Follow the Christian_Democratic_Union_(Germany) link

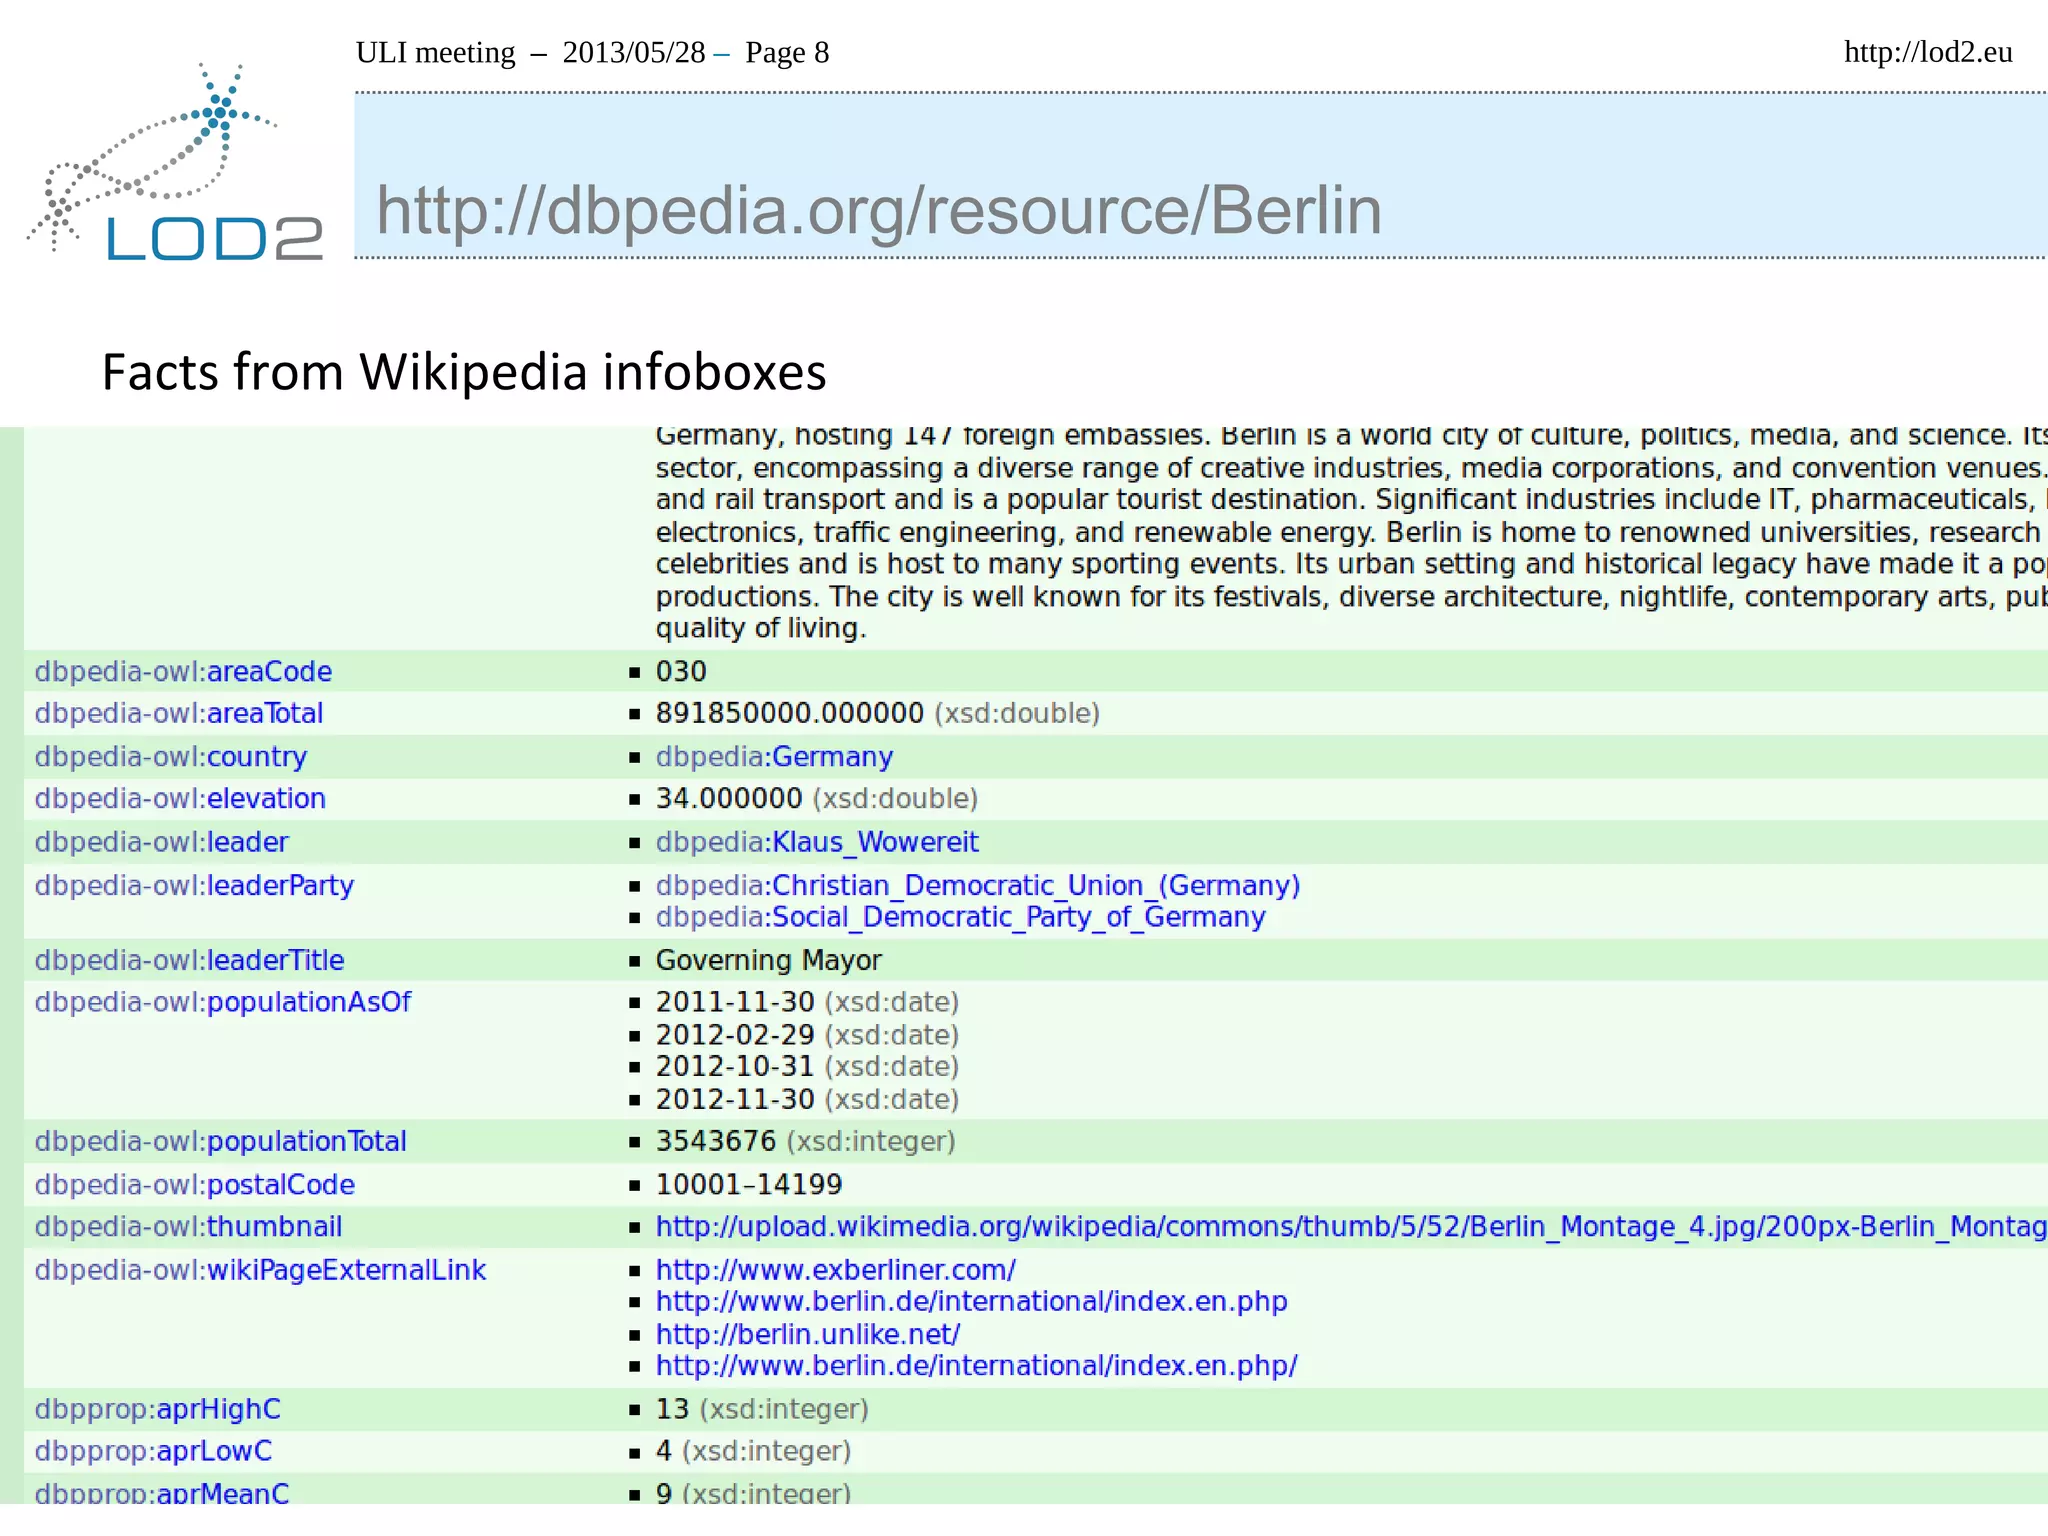tap(978, 886)
